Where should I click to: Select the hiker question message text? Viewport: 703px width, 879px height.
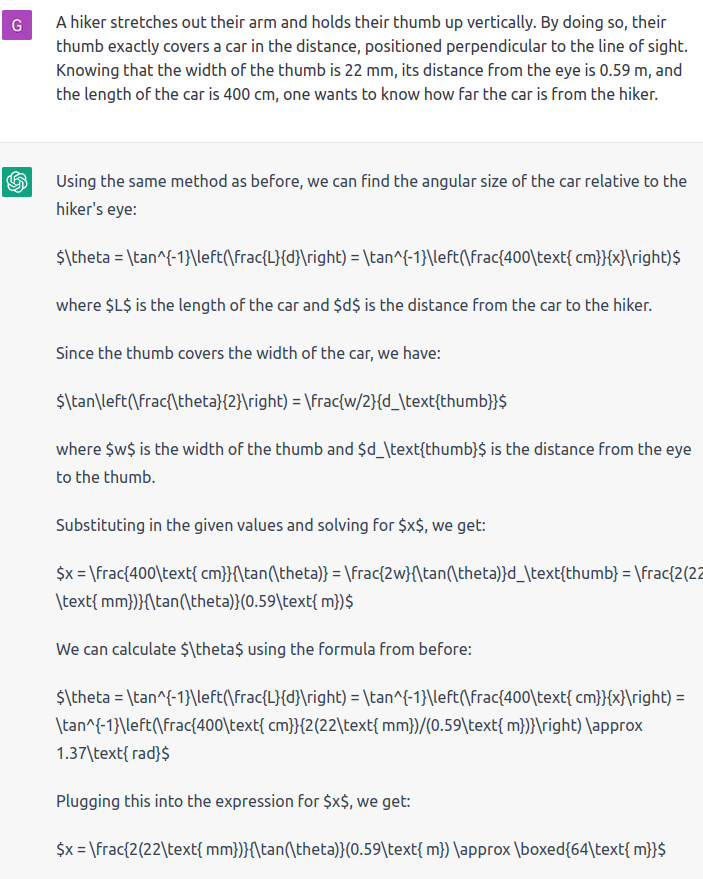click(372, 58)
